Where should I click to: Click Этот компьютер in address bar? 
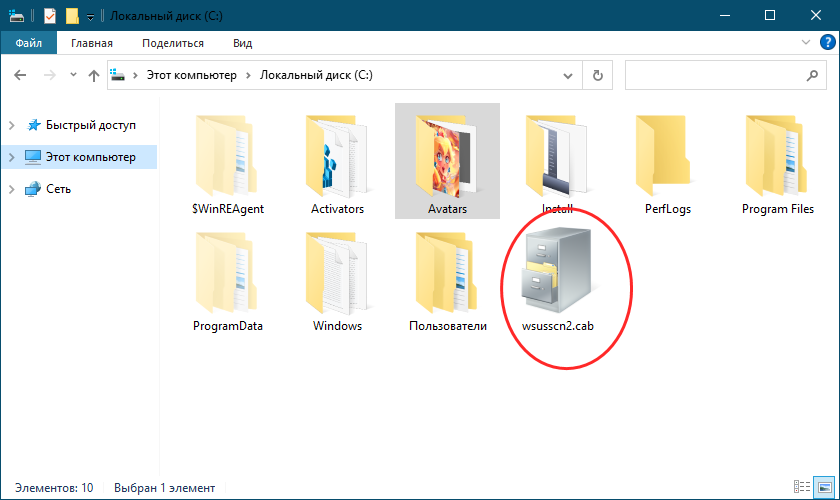coord(191,75)
